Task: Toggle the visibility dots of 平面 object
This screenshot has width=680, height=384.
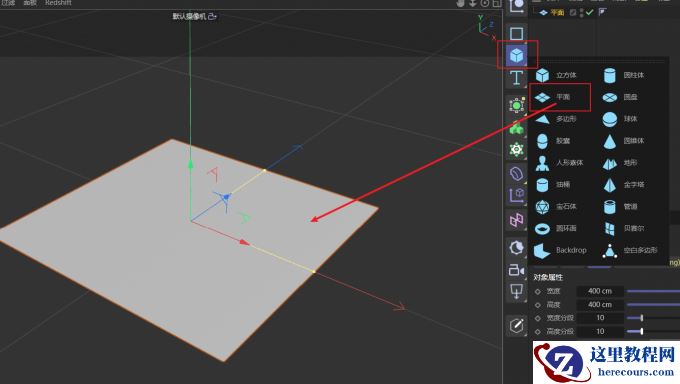Action: pyautogui.click(x=582, y=13)
